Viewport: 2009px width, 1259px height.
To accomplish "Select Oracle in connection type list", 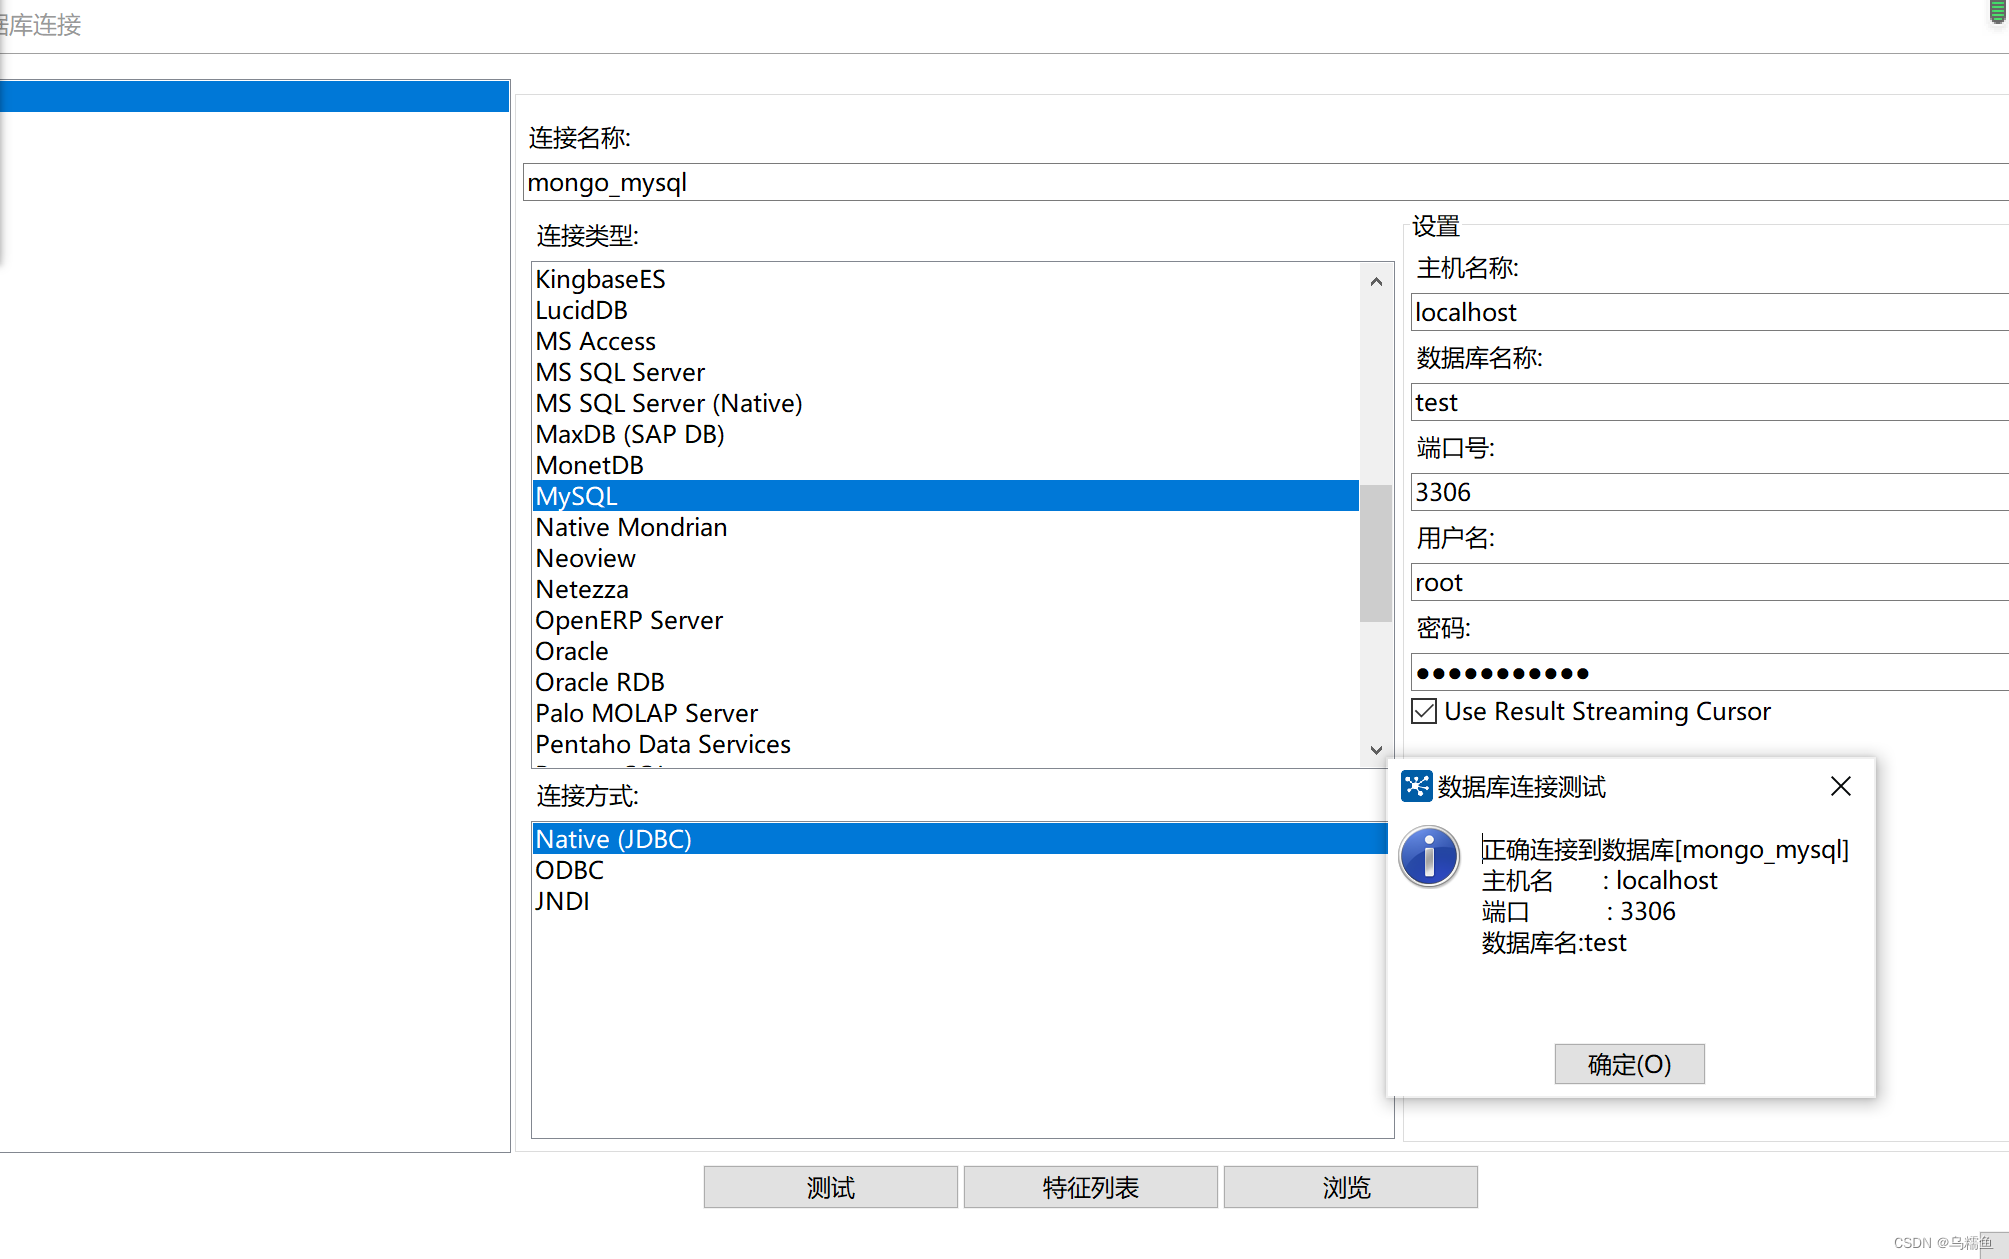I will (572, 651).
